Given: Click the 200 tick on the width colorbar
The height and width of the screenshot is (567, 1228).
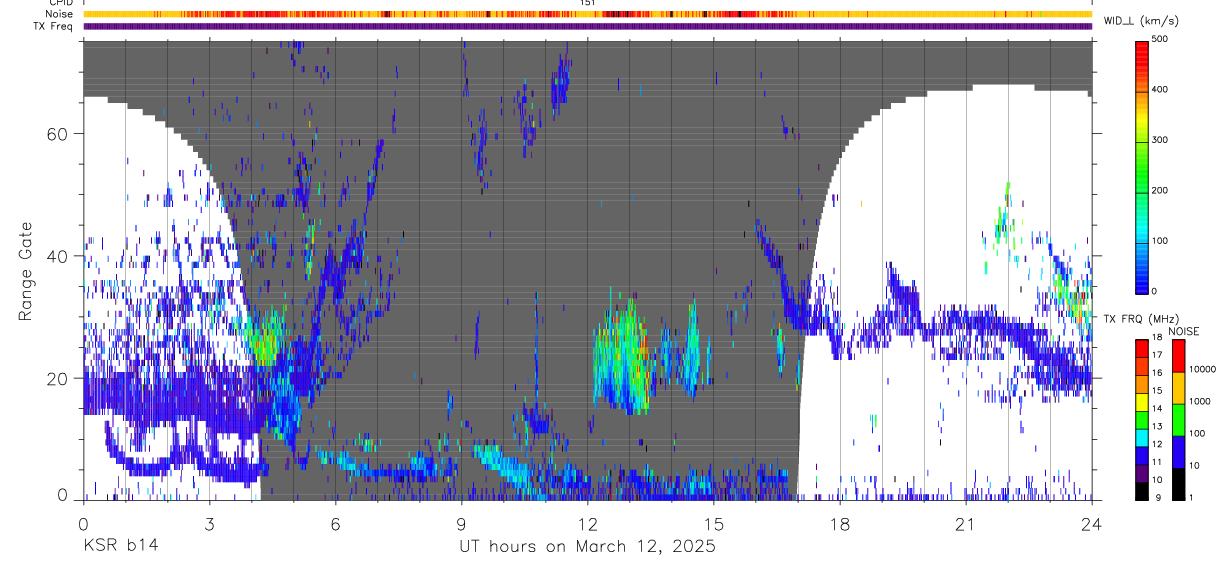Looking at the screenshot, I should pyautogui.click(x=1162, y=190).
